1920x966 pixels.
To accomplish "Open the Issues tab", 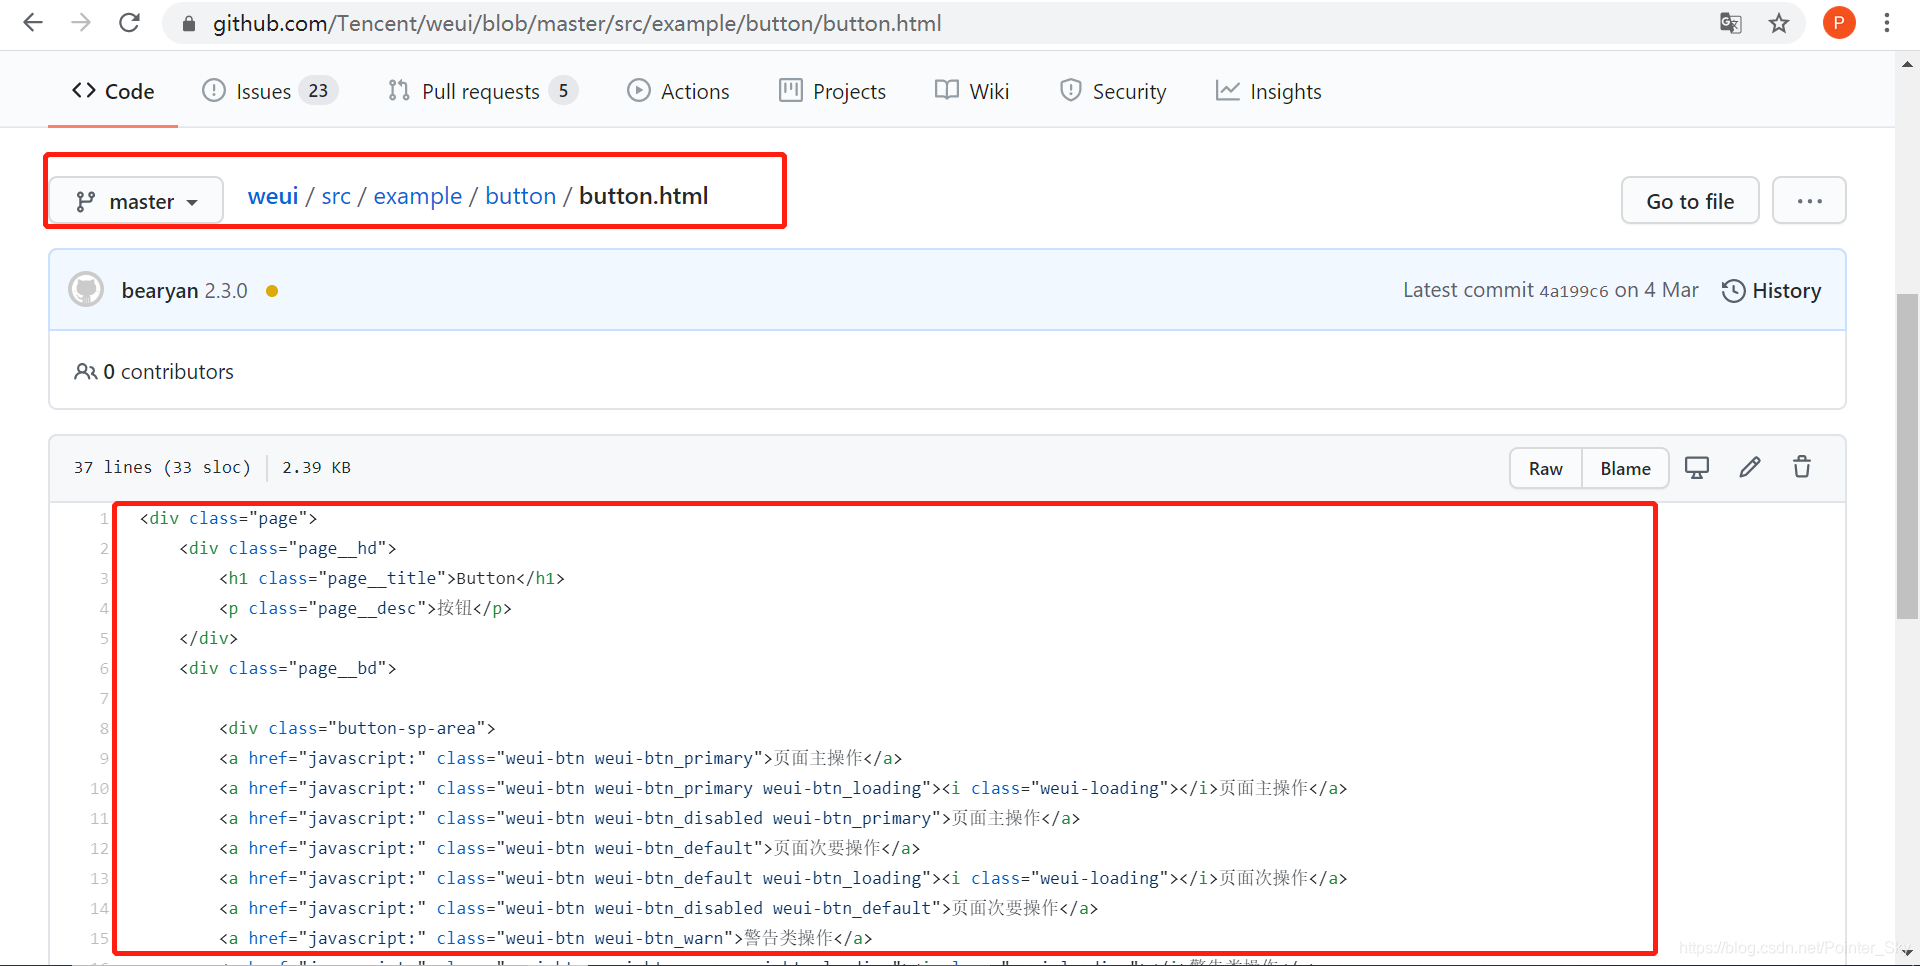I will click(270, 91).
